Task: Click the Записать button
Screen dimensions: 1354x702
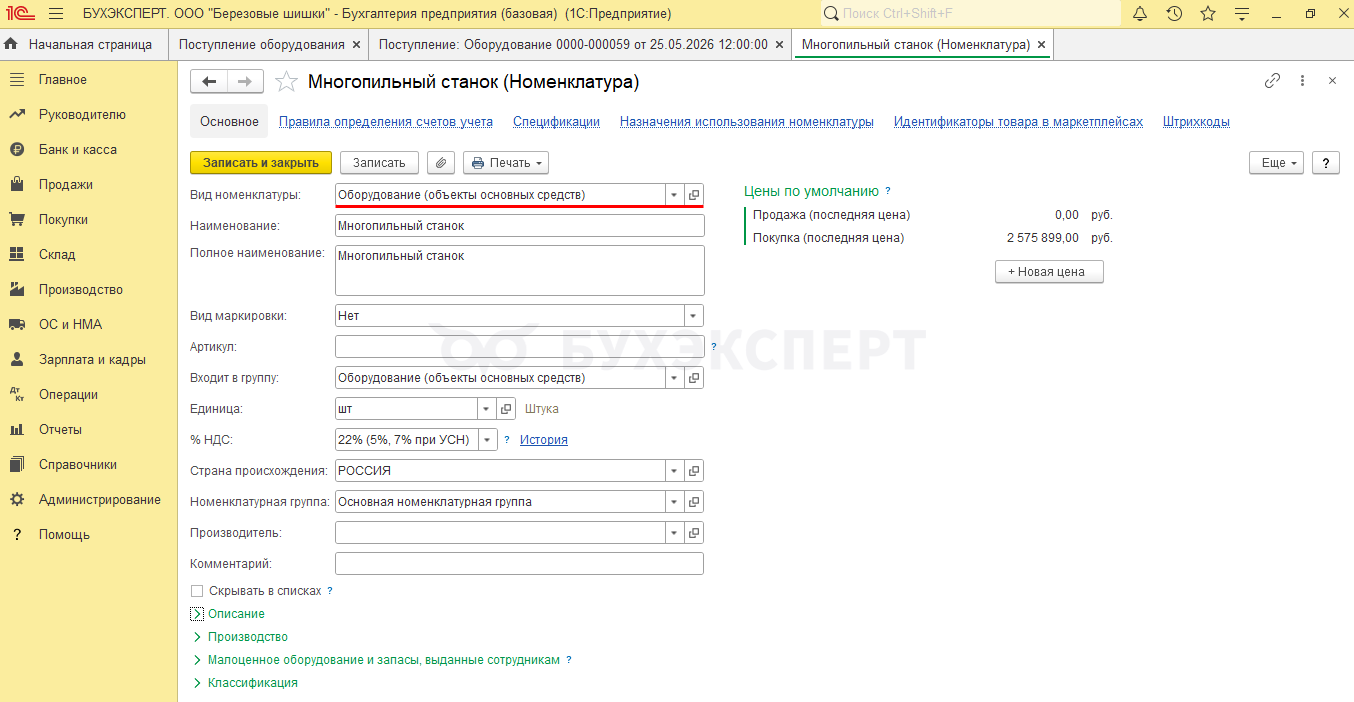Action: [x=379, y=163]
